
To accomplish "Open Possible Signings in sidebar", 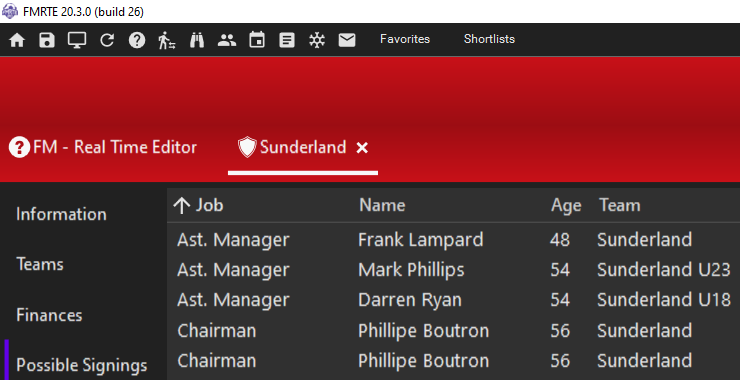I will tap(82, 365).
